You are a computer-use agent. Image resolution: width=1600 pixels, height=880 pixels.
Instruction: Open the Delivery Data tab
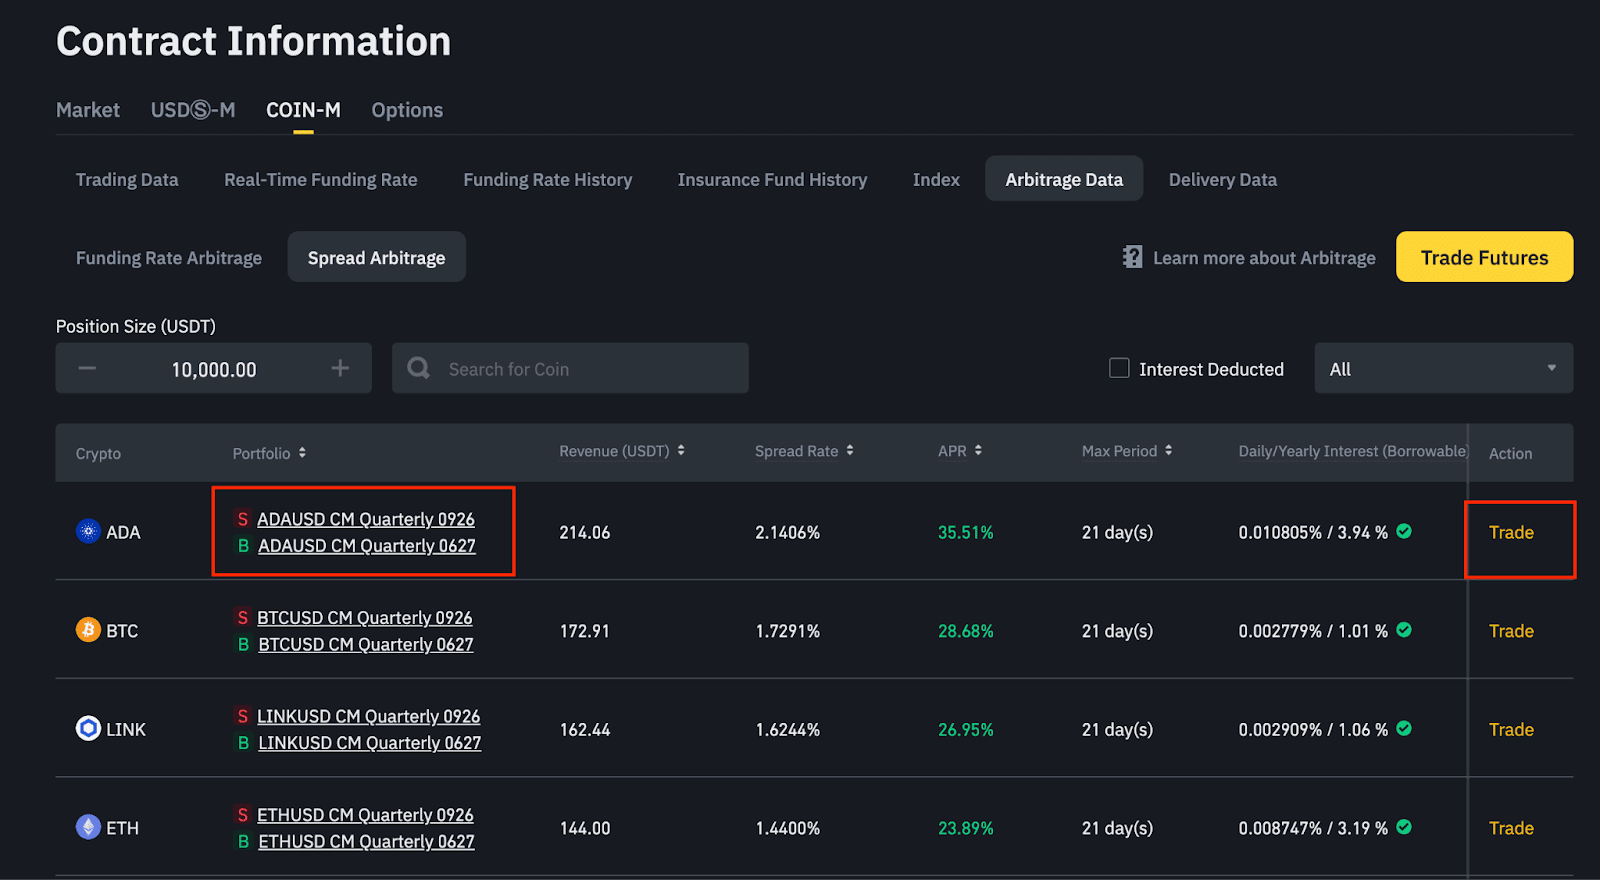tap(1222, 179)
